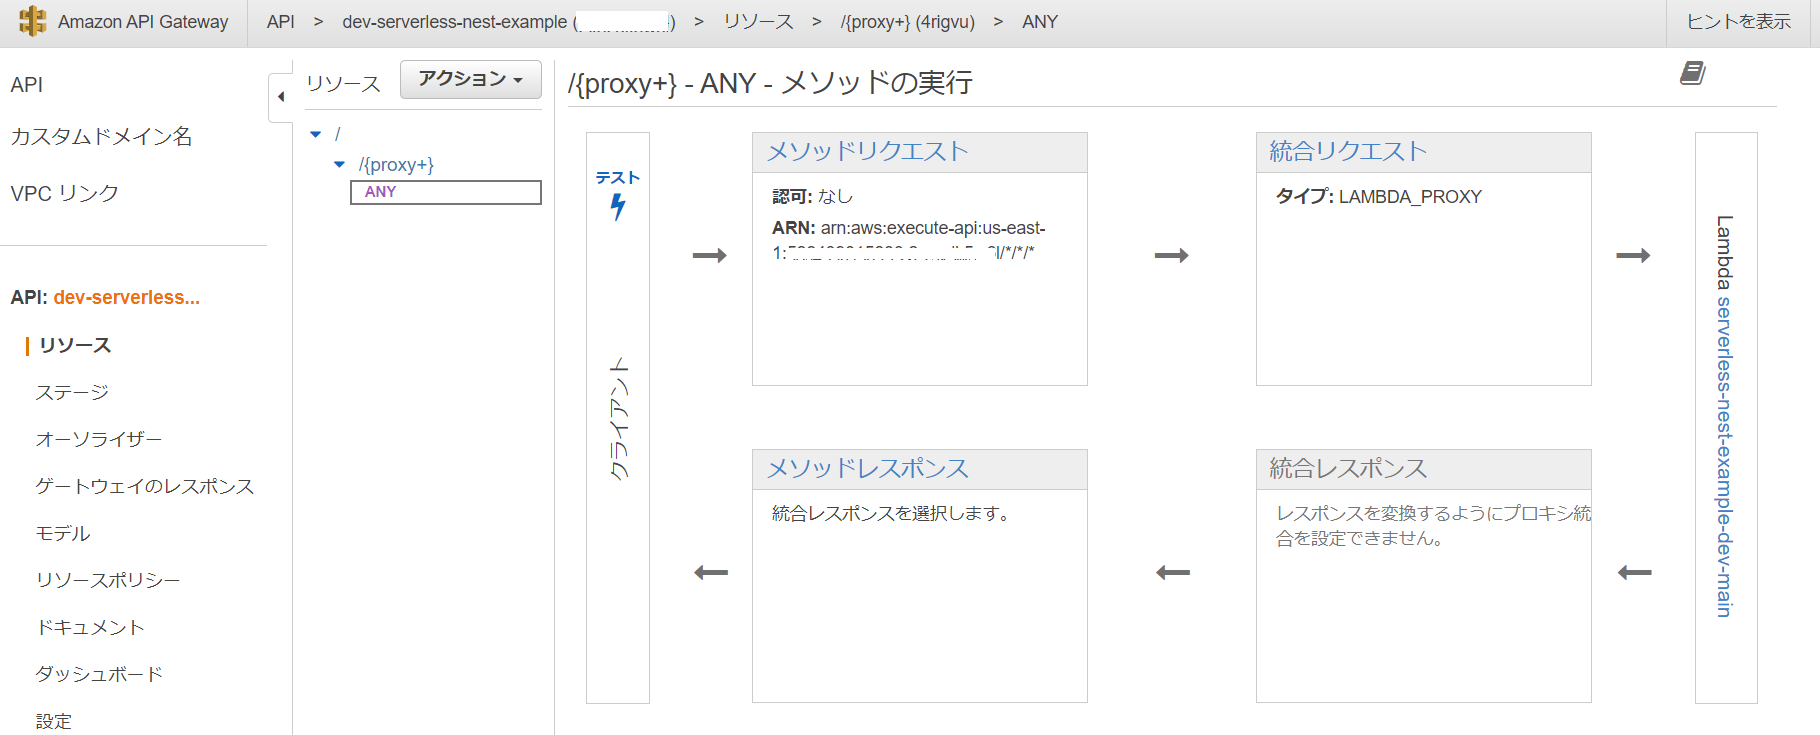Screen dimensions: 1820x735
Task: Open /{proxy+} (4rigvu) breadcrumb
Action: [908, 22]
